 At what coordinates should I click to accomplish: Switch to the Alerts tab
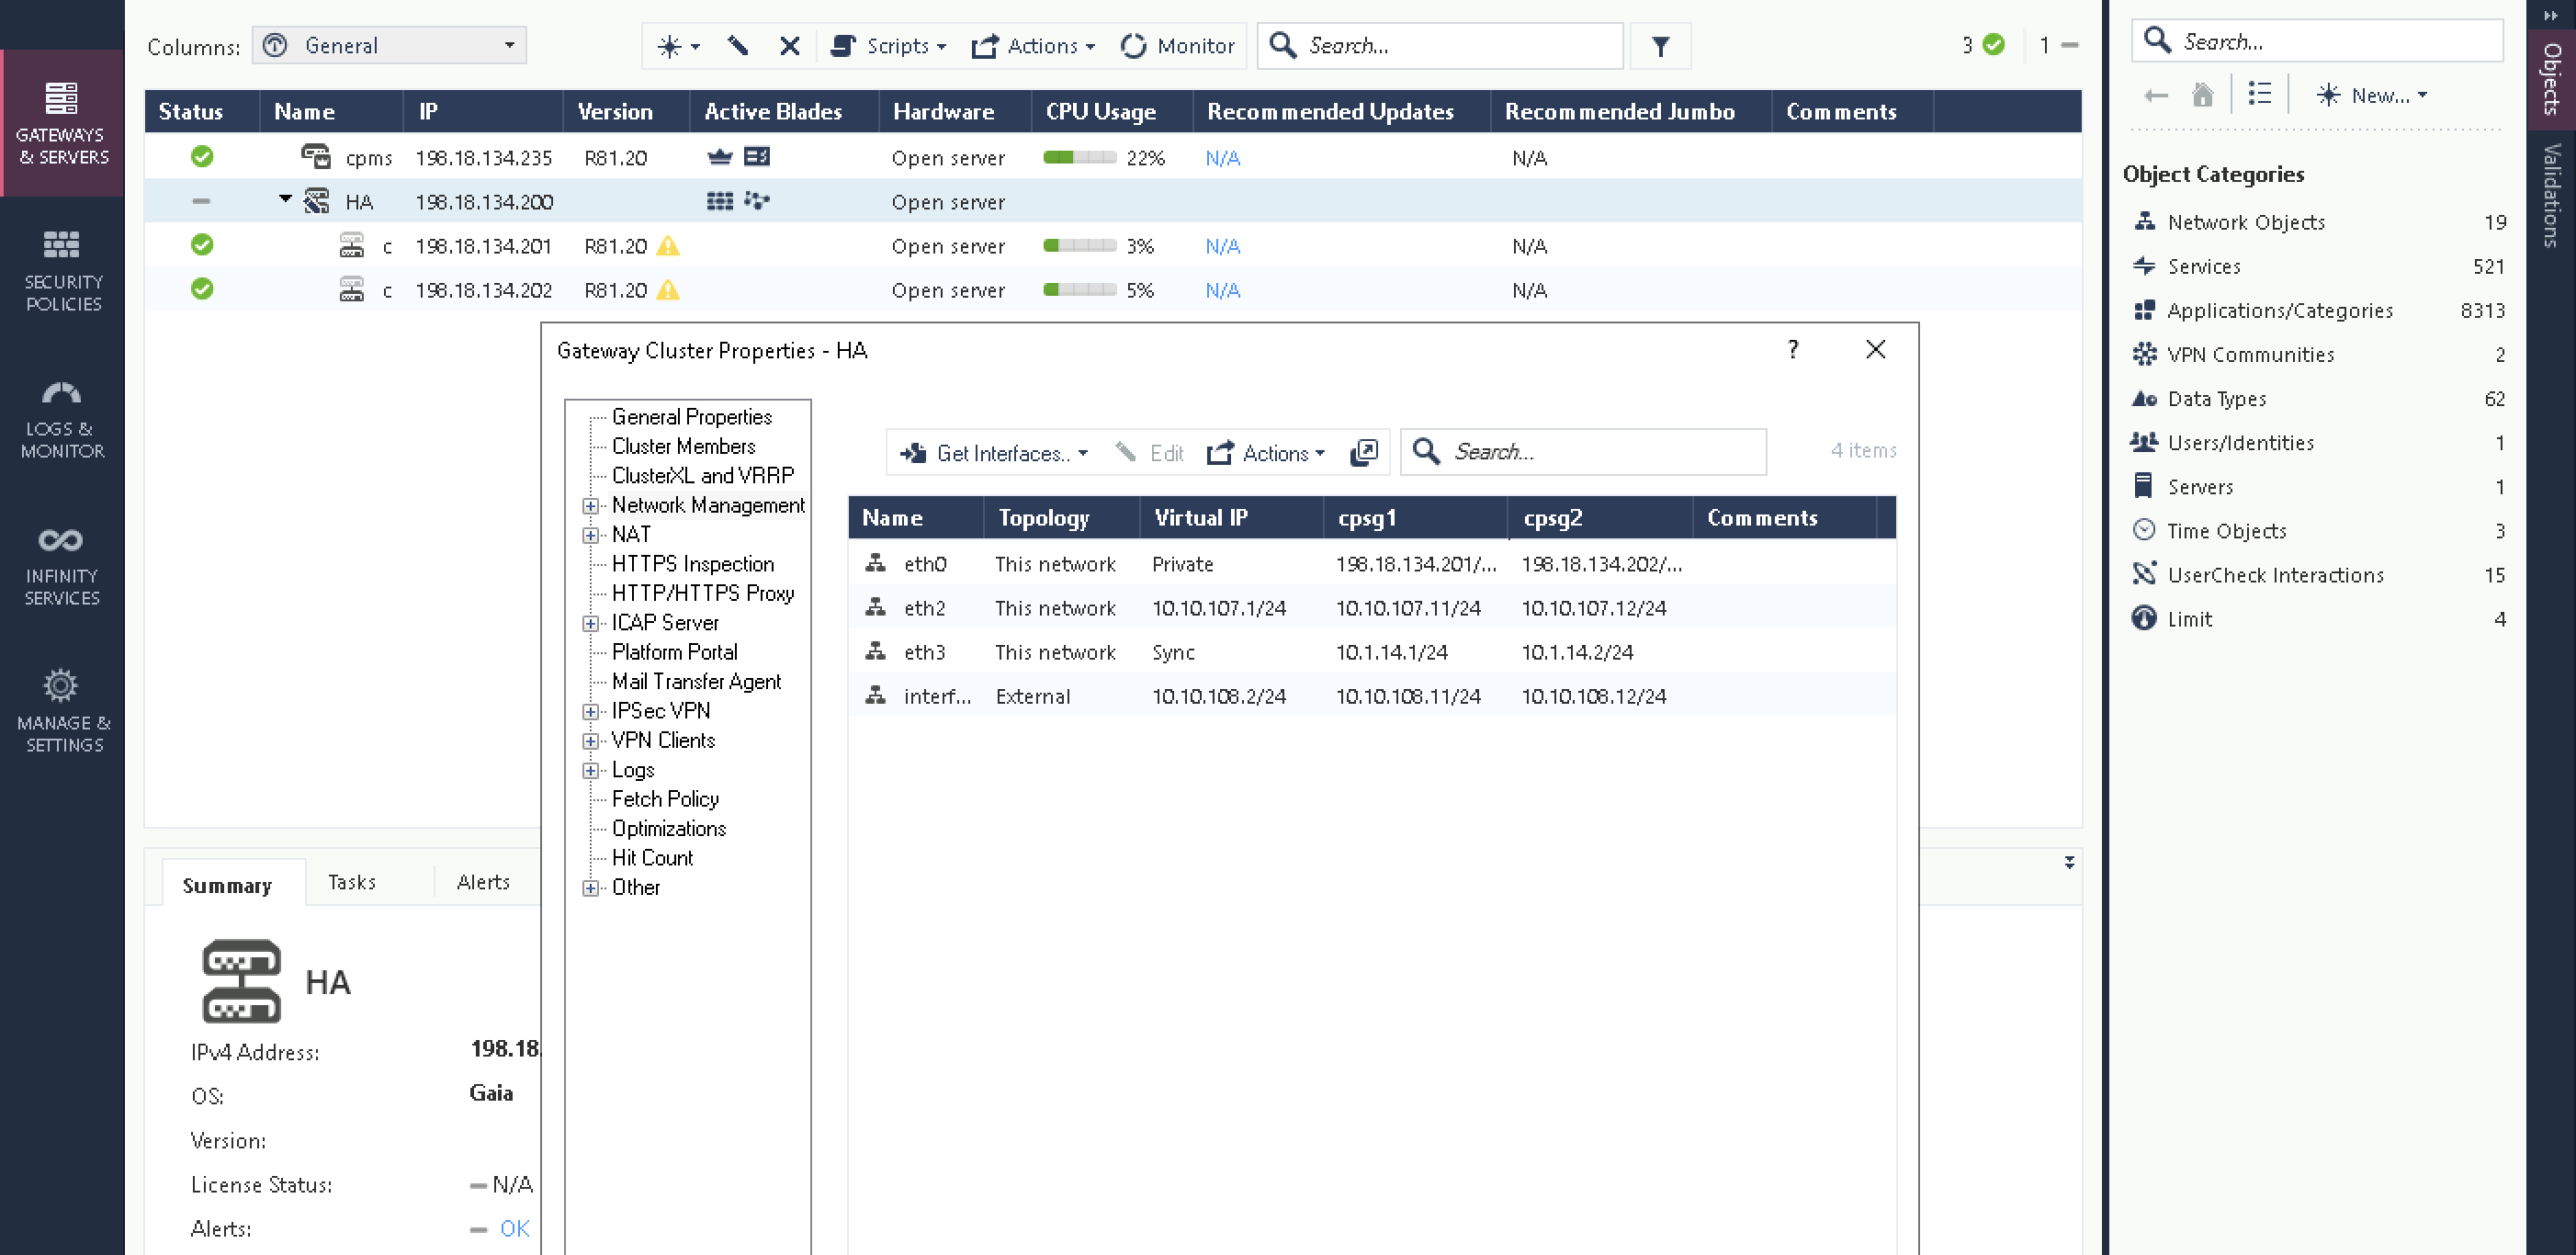click(x=482, y=882)
